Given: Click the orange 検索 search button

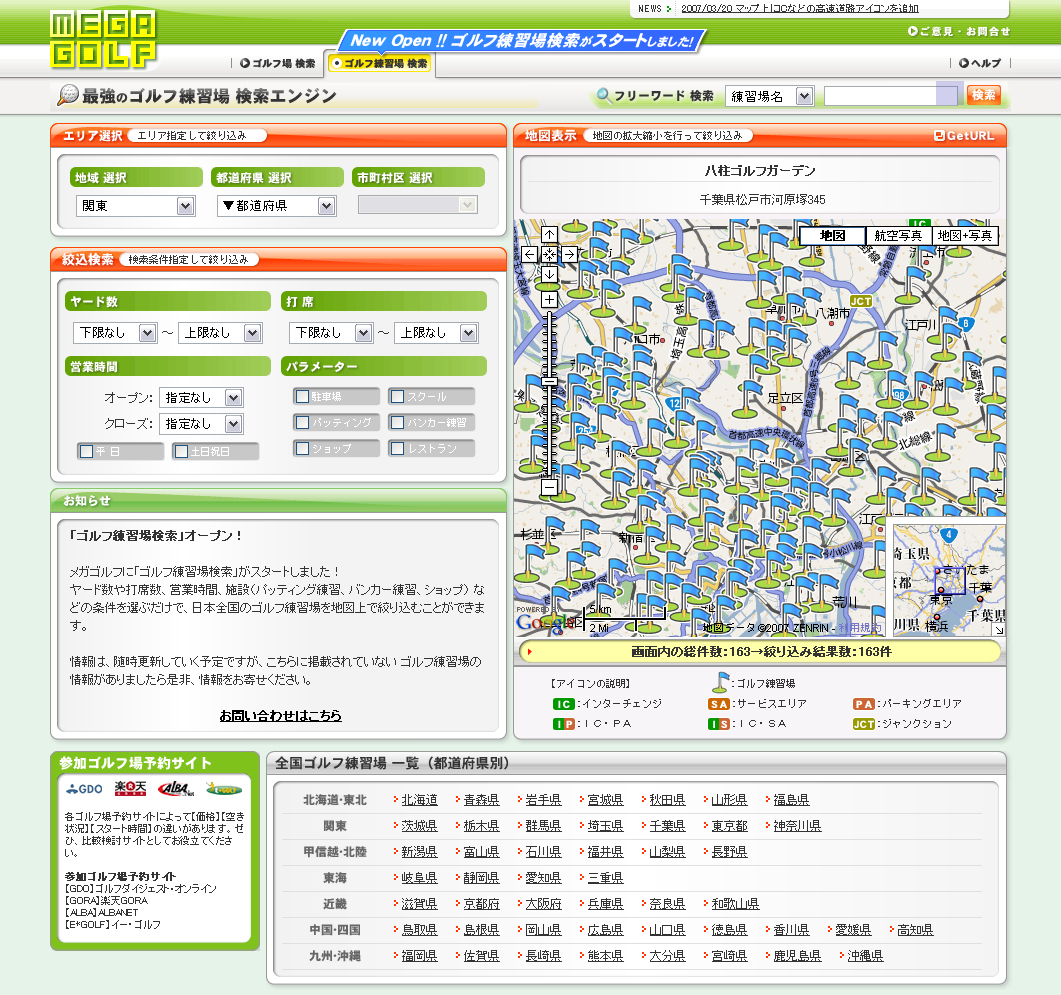Looking at the screenshot, I should [983, 95].
